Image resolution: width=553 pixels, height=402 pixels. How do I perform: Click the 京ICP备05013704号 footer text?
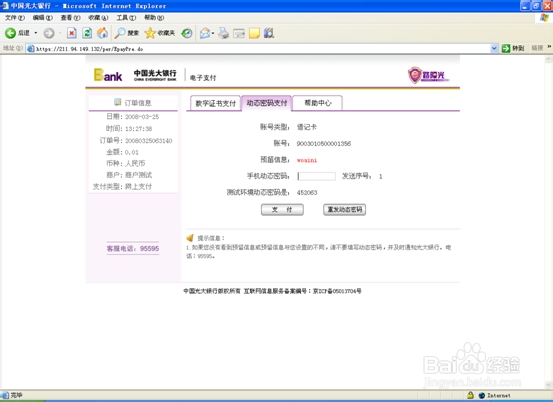tap(337, 291)
